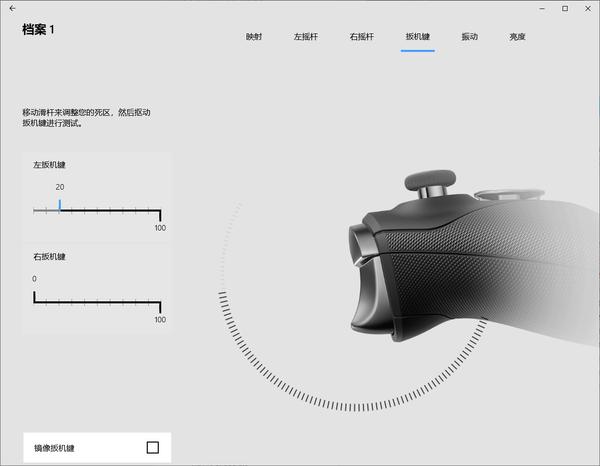Click the 右扳机键 slider's 100 endpoint
The image size is (600, 466).
tap(160, 308)
